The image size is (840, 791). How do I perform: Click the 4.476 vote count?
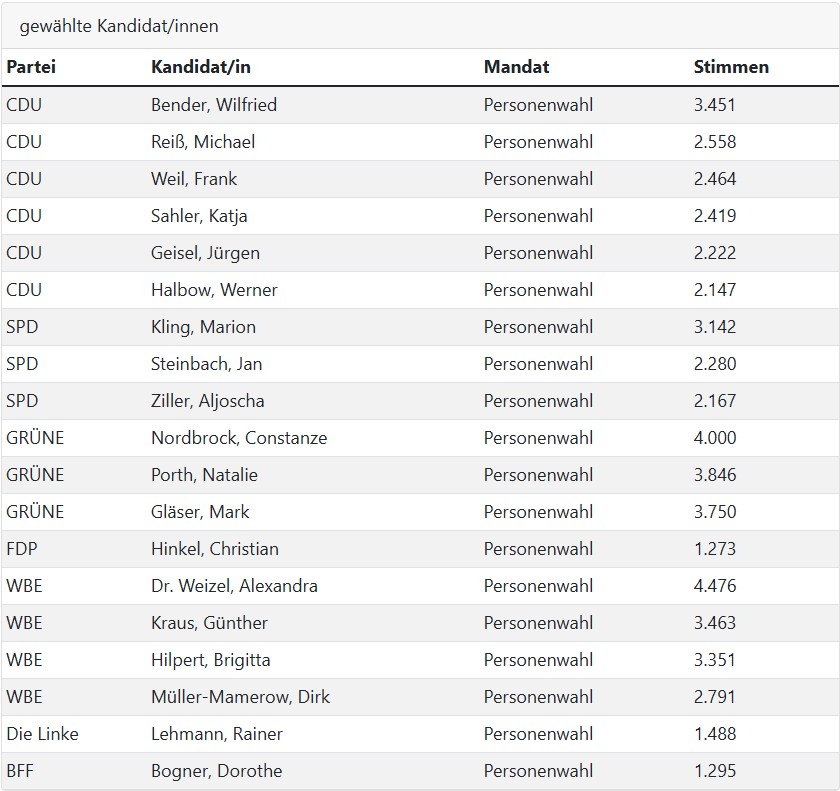click(714, 586)
